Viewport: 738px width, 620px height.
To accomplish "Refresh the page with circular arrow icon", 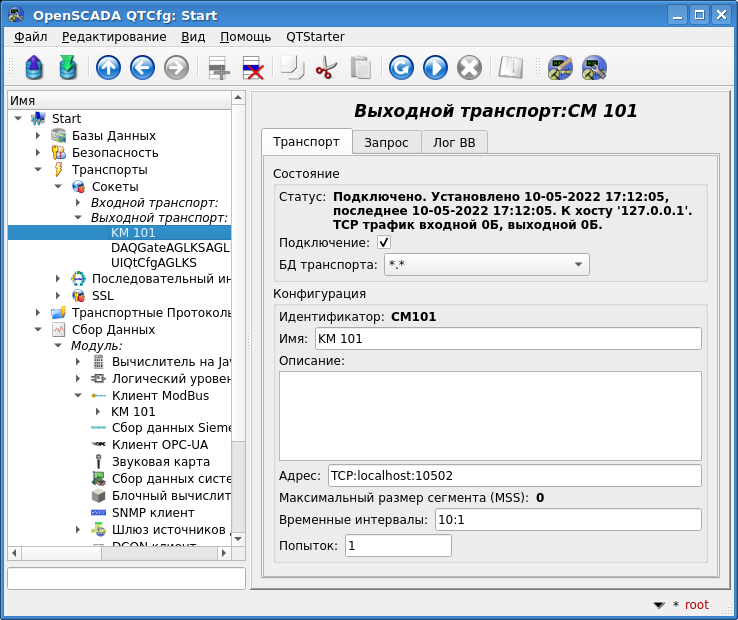I will click(401, 67).
